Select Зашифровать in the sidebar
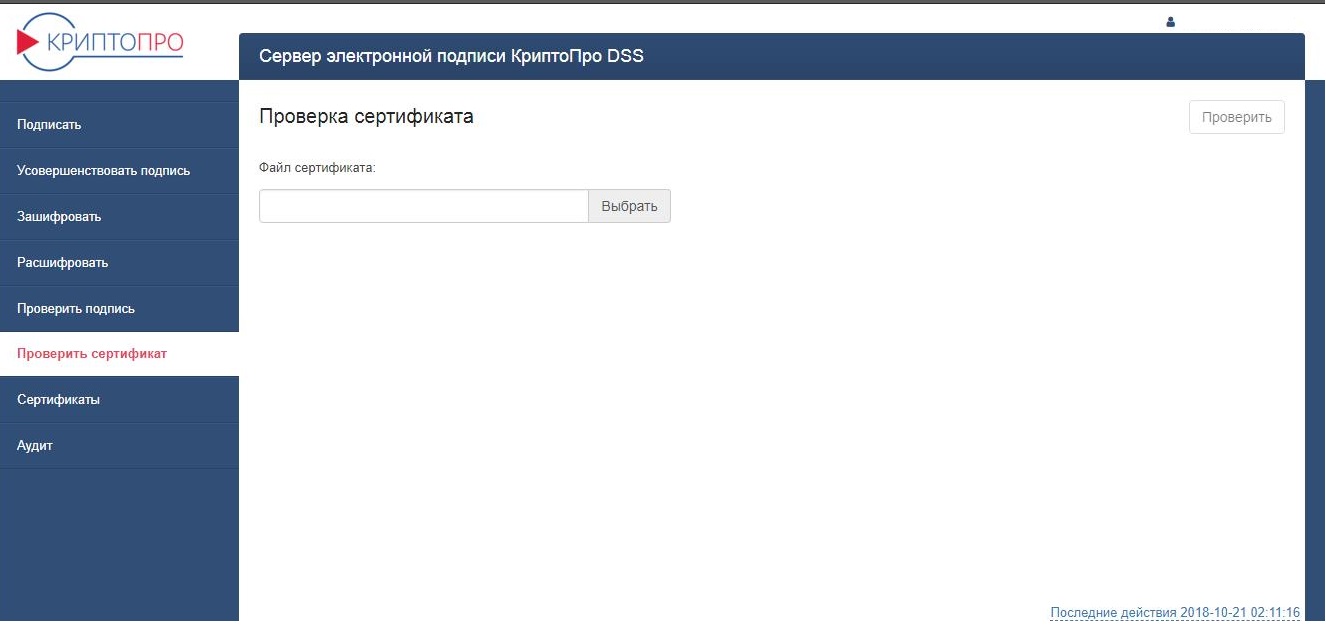Image resolution: width=1326 pixels, height=626 pixels. tap(119, 217)
